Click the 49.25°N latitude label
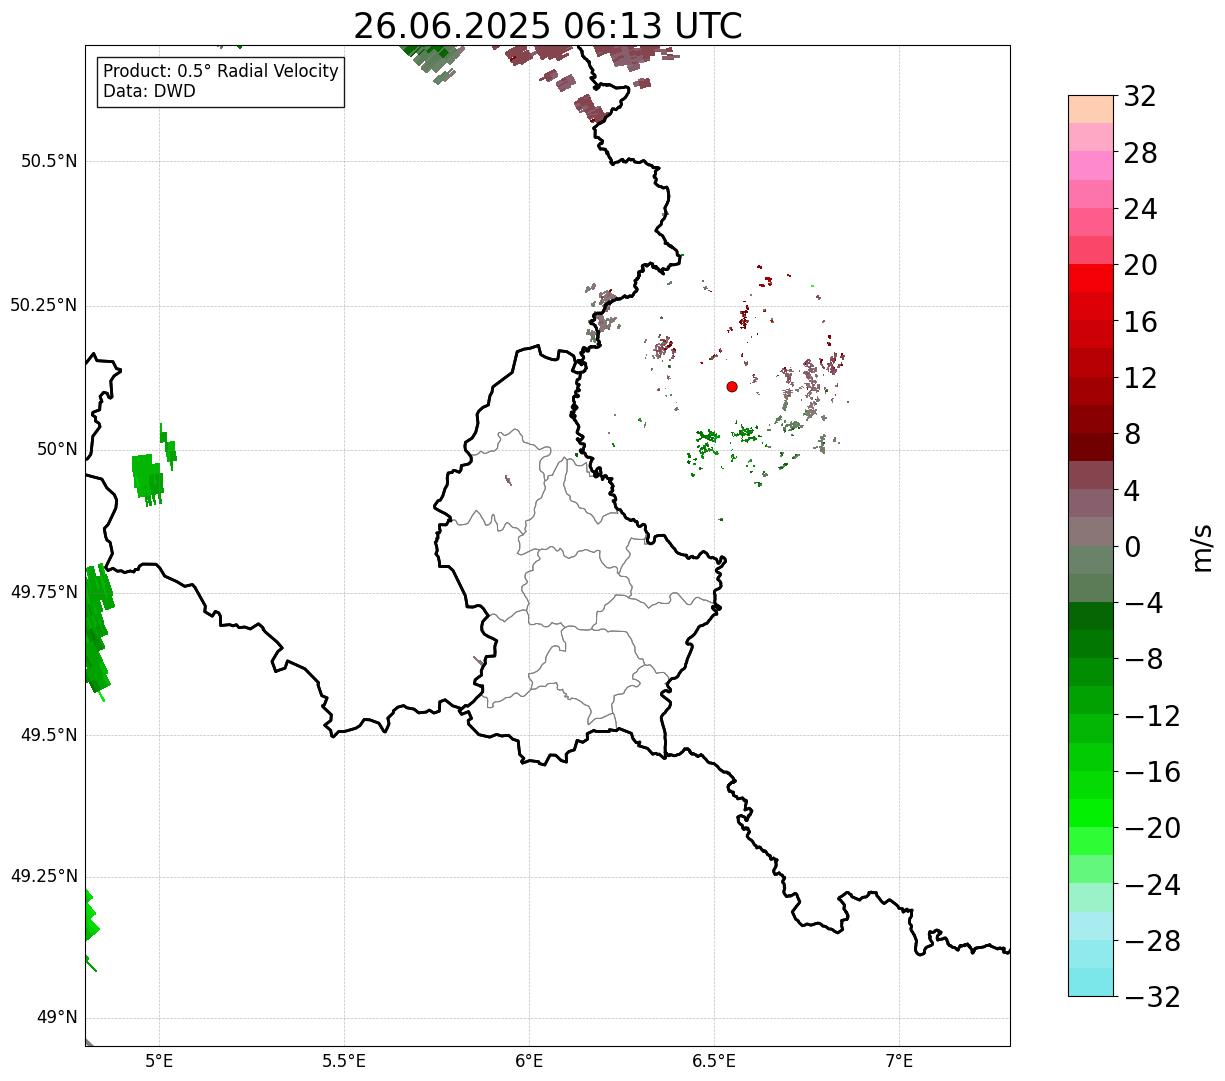Screen dimensions: 1225x1081 pos(43,876)
